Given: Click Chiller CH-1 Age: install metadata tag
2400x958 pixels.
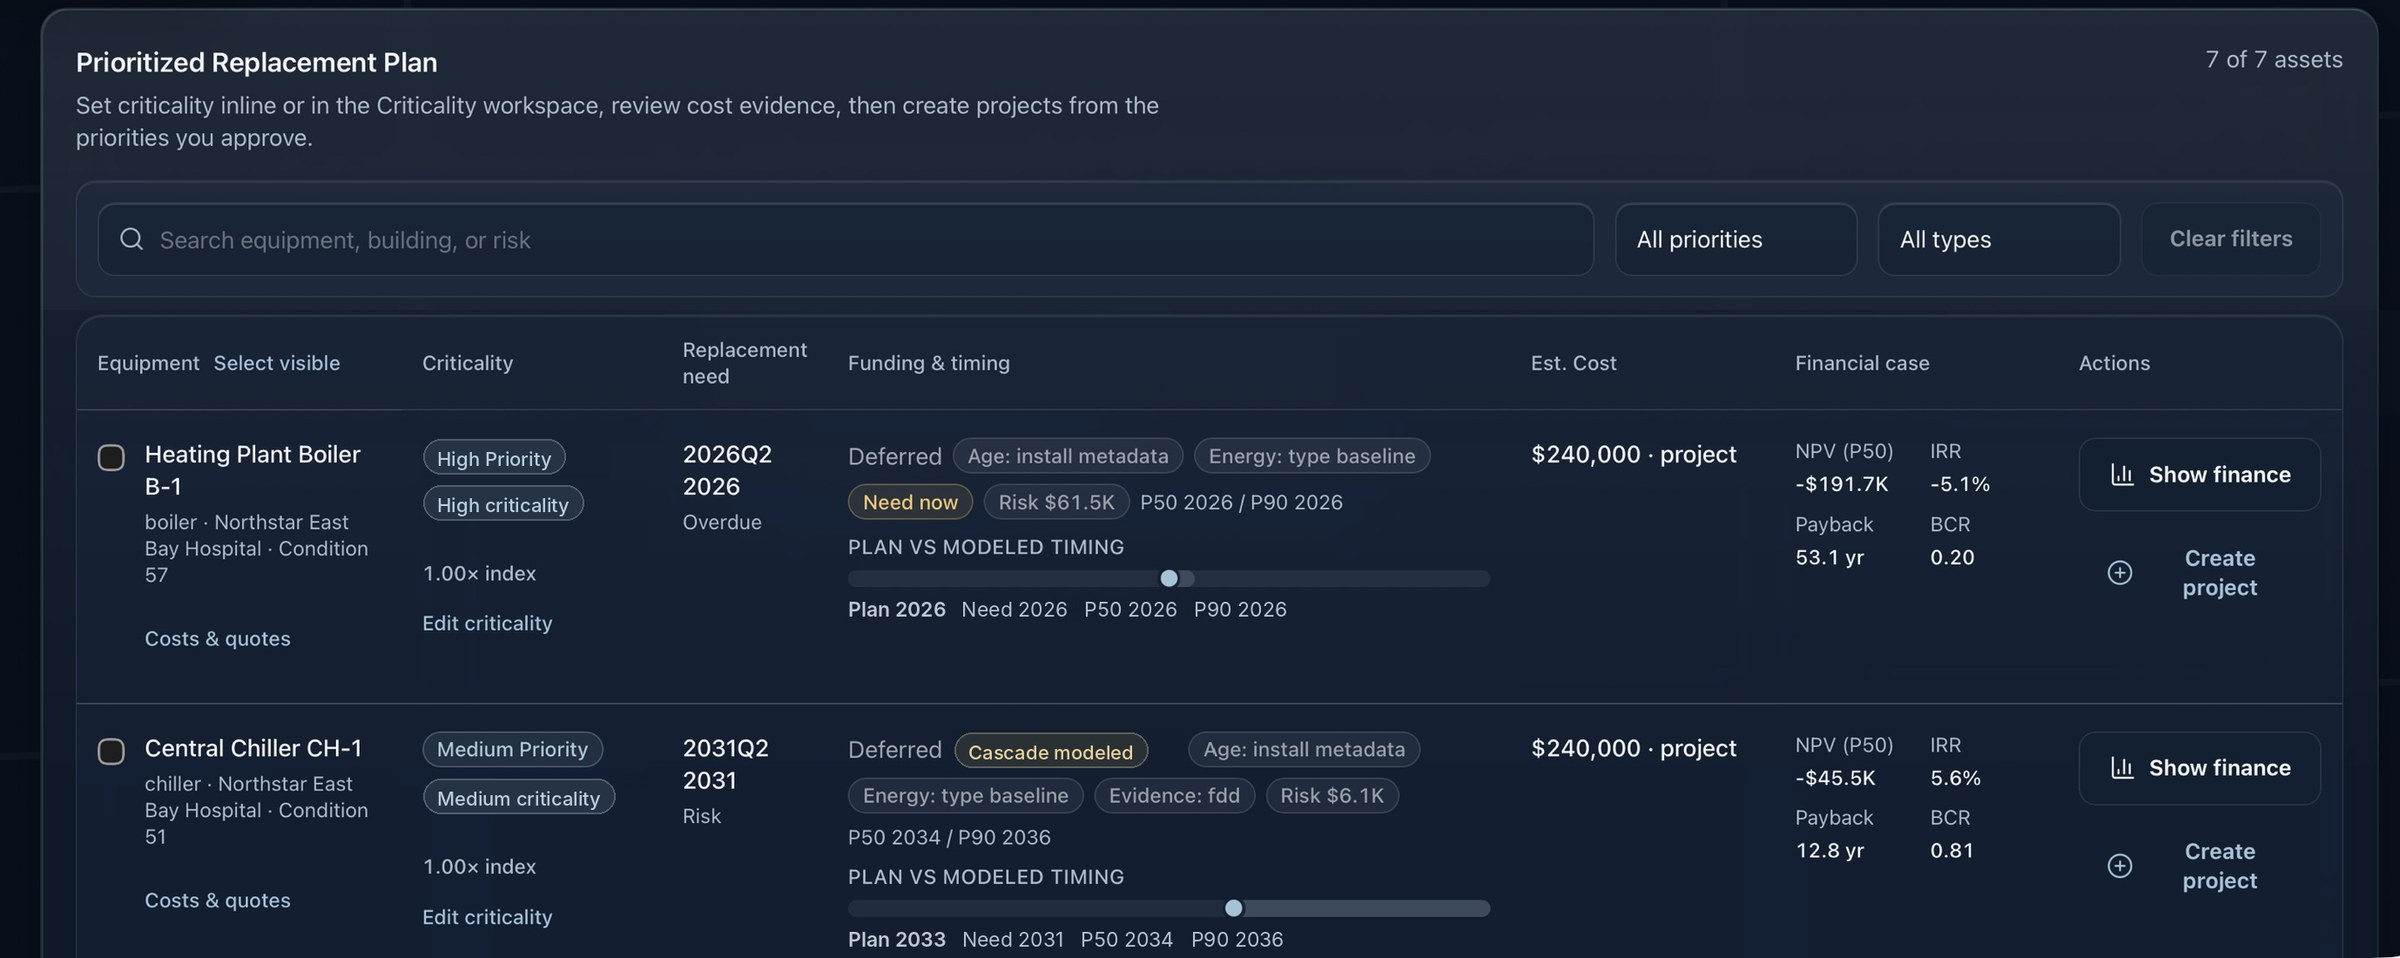Looking at the screenshot, I should [x=1304, y=749].
